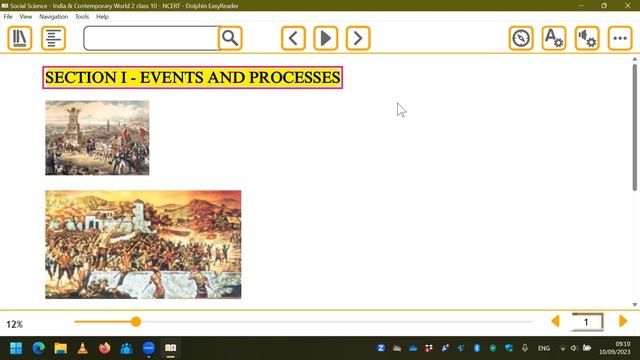Screen dimensions: 640x360
Task: Click the scrollbar down arrow
Action: pyautogui.click(x=635, y=304)
